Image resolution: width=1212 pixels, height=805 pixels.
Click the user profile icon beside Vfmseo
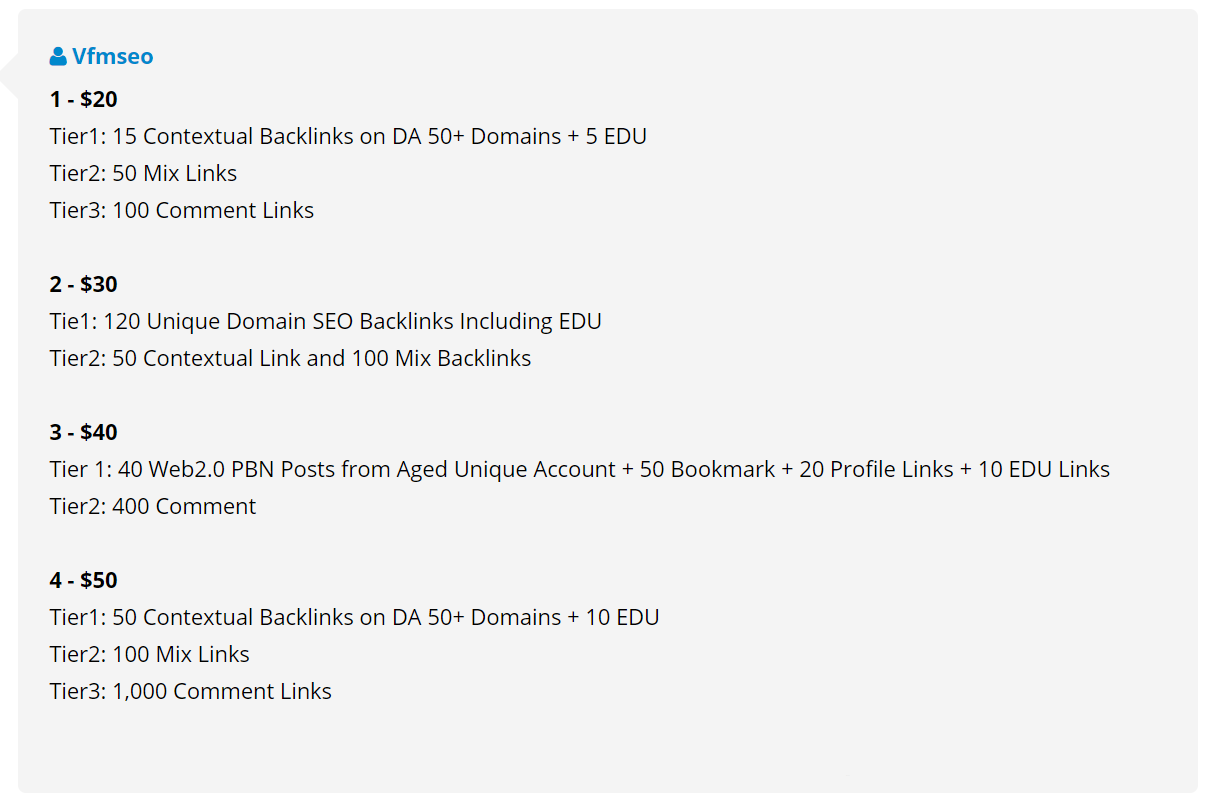point(58,57)
